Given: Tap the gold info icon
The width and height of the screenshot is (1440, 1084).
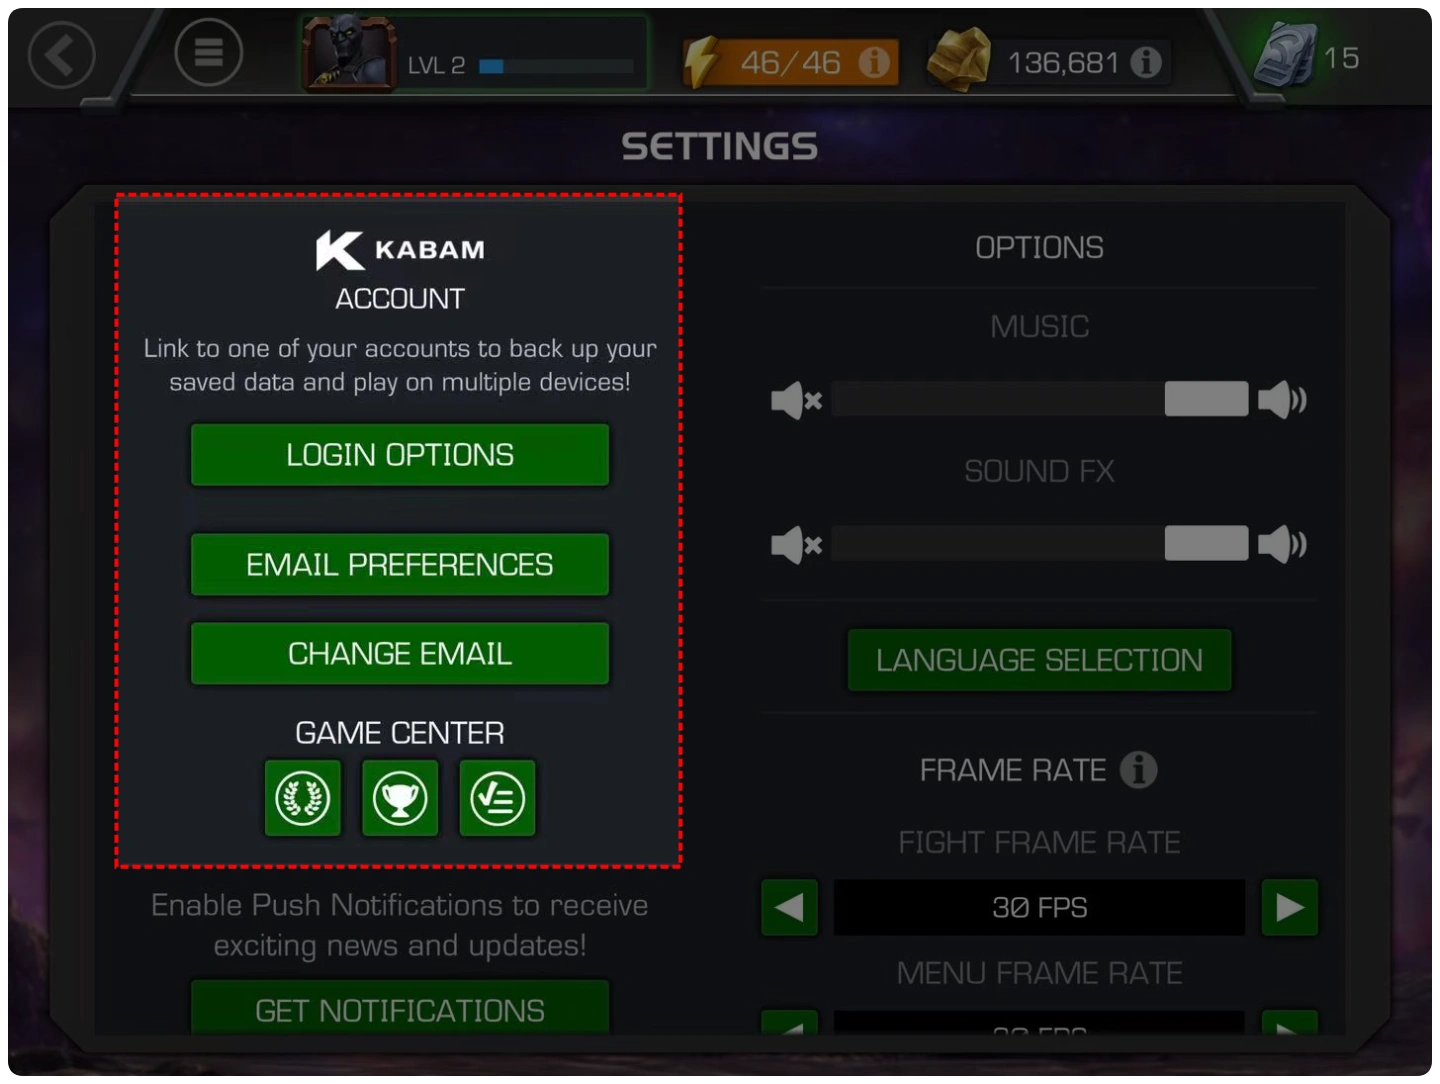Looking at the screenshot, I should (x=1146, y=63).
